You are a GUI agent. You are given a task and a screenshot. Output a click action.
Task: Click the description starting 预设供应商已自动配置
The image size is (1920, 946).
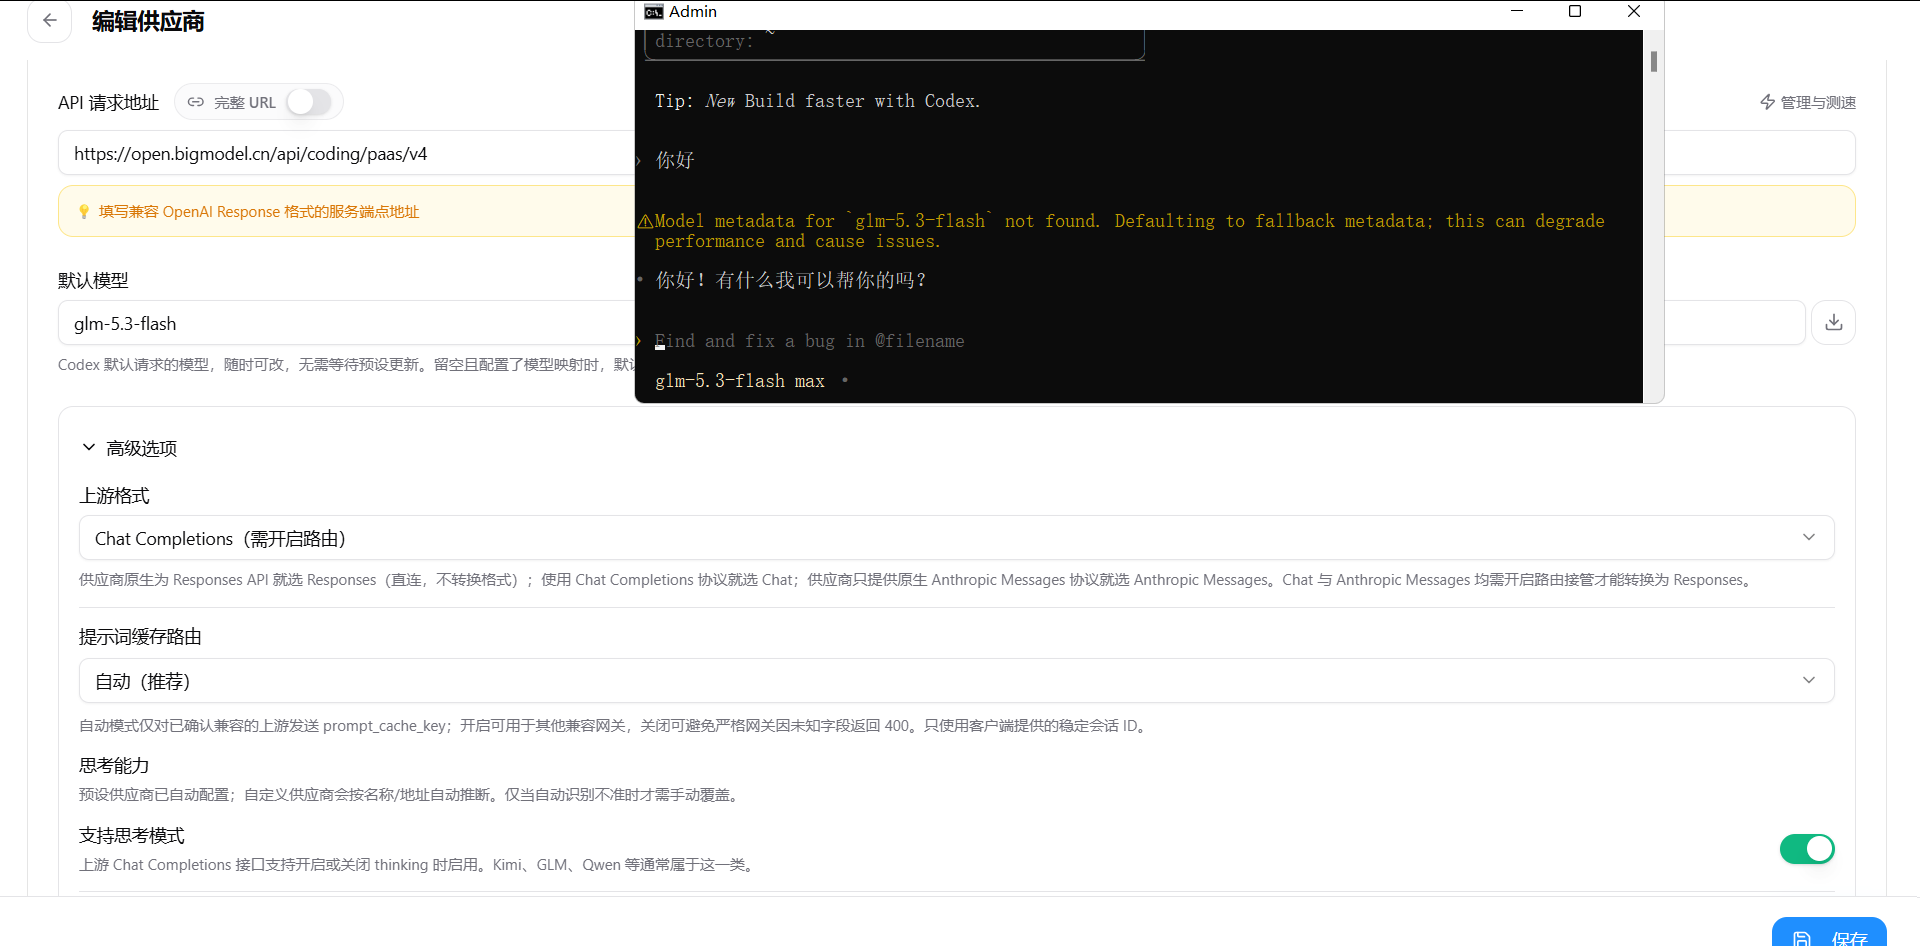coord(411,795)
